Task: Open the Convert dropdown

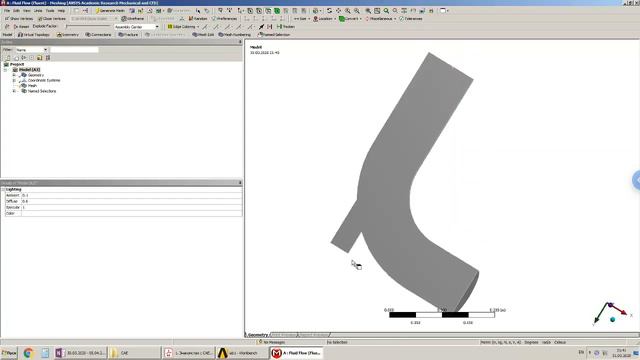Action: [350, 19]
